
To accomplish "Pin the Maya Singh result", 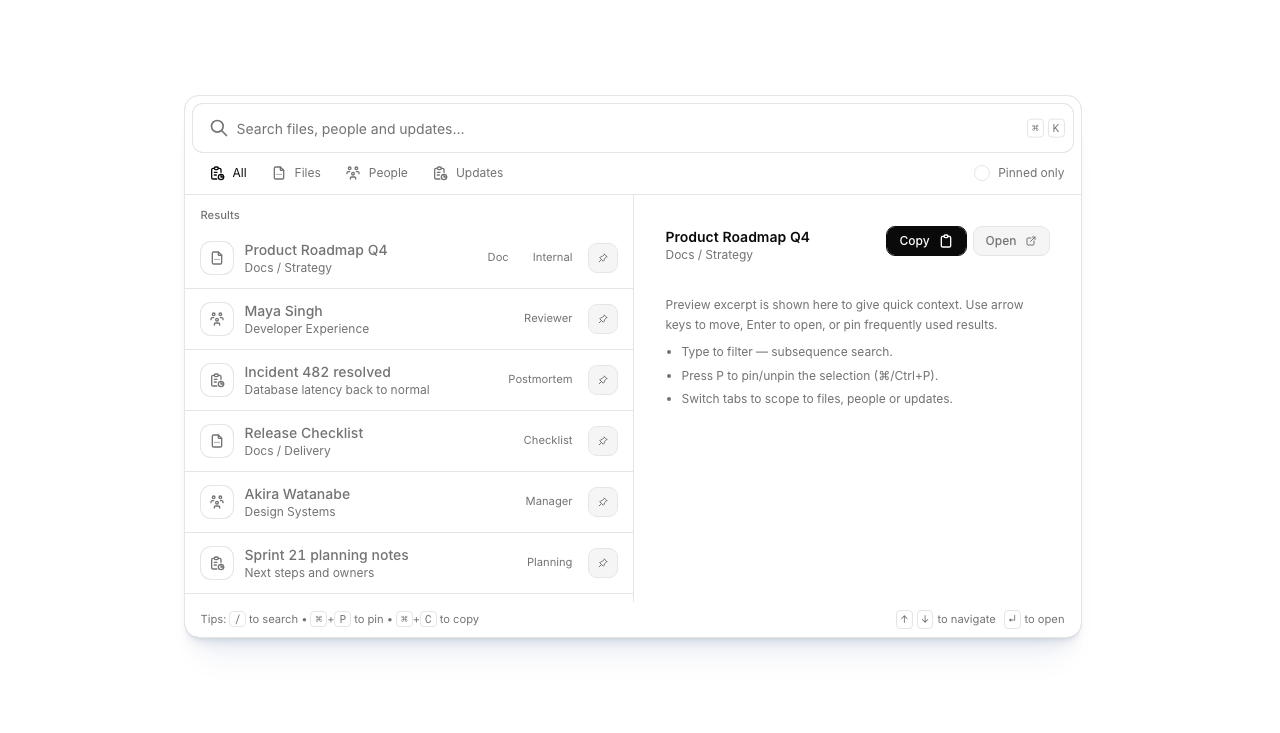I will click(x=602, y=319).
